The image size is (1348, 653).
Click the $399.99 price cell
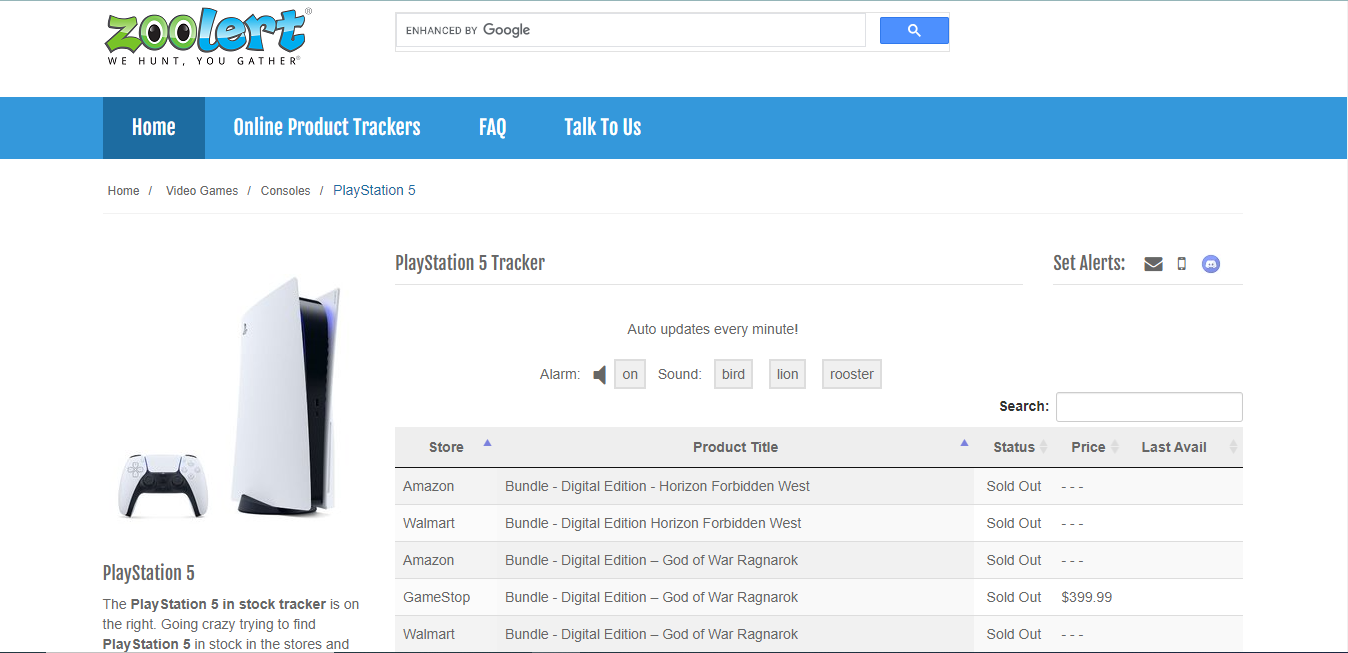[x=1087, y=597]
